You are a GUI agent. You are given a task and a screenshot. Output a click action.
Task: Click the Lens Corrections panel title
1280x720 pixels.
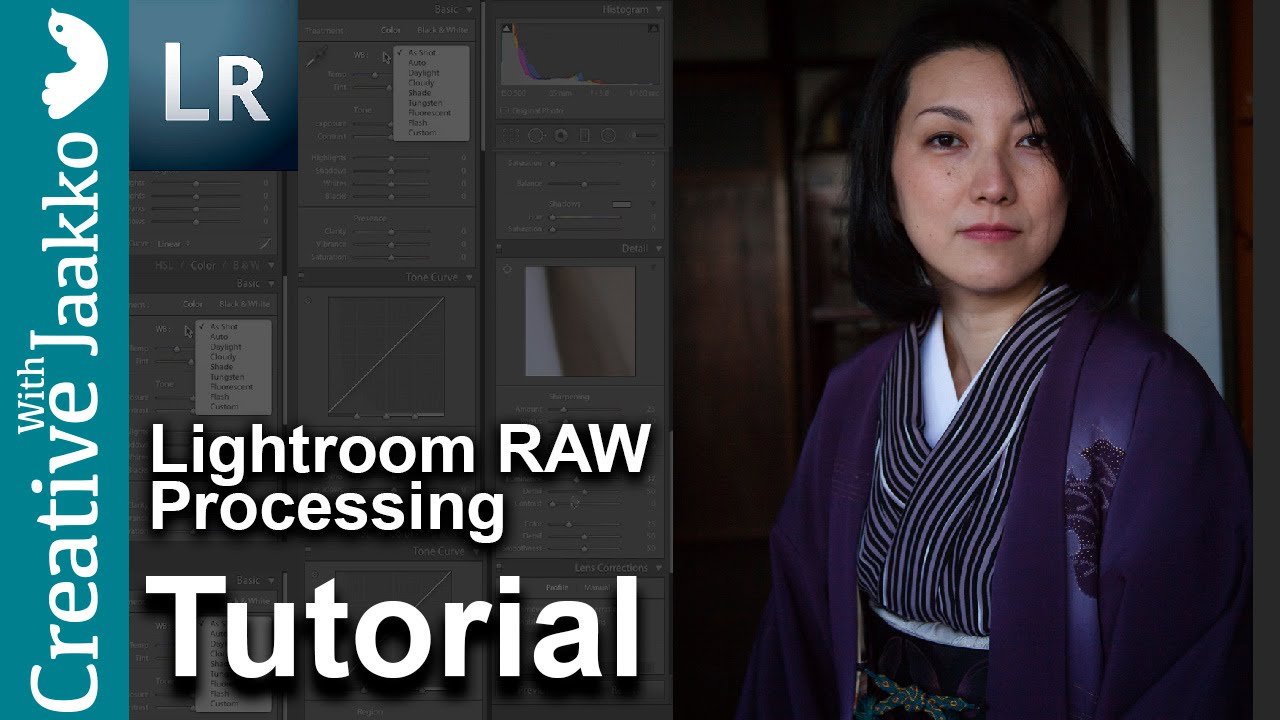tap(611, 568)
